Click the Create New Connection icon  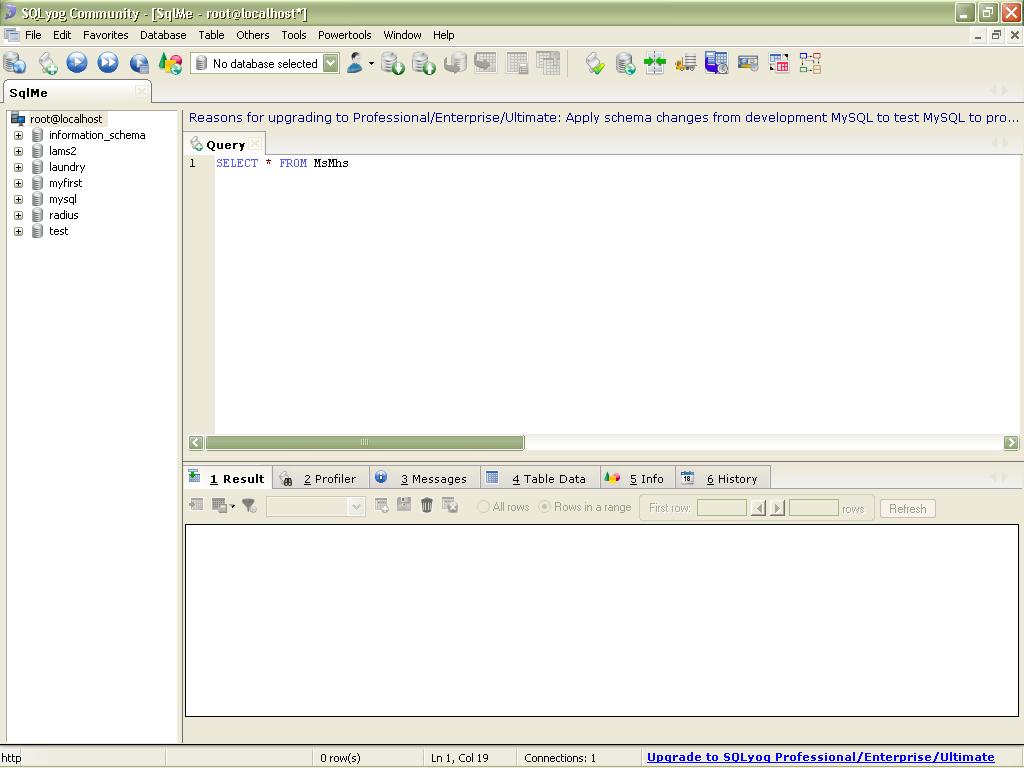[x=14, y=63]
